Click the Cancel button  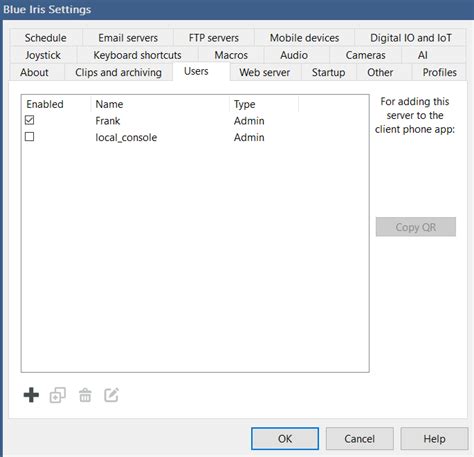[x=360, y=438]
